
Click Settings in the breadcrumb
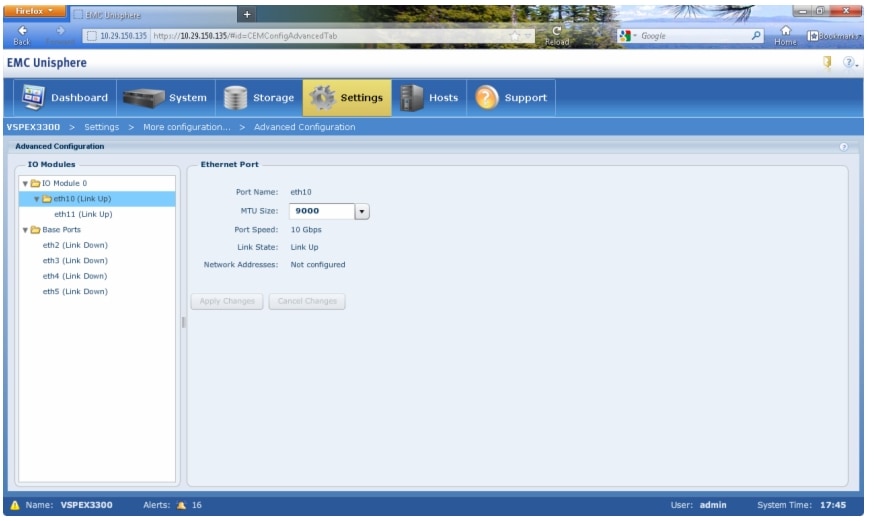click(x=102, y=128)
